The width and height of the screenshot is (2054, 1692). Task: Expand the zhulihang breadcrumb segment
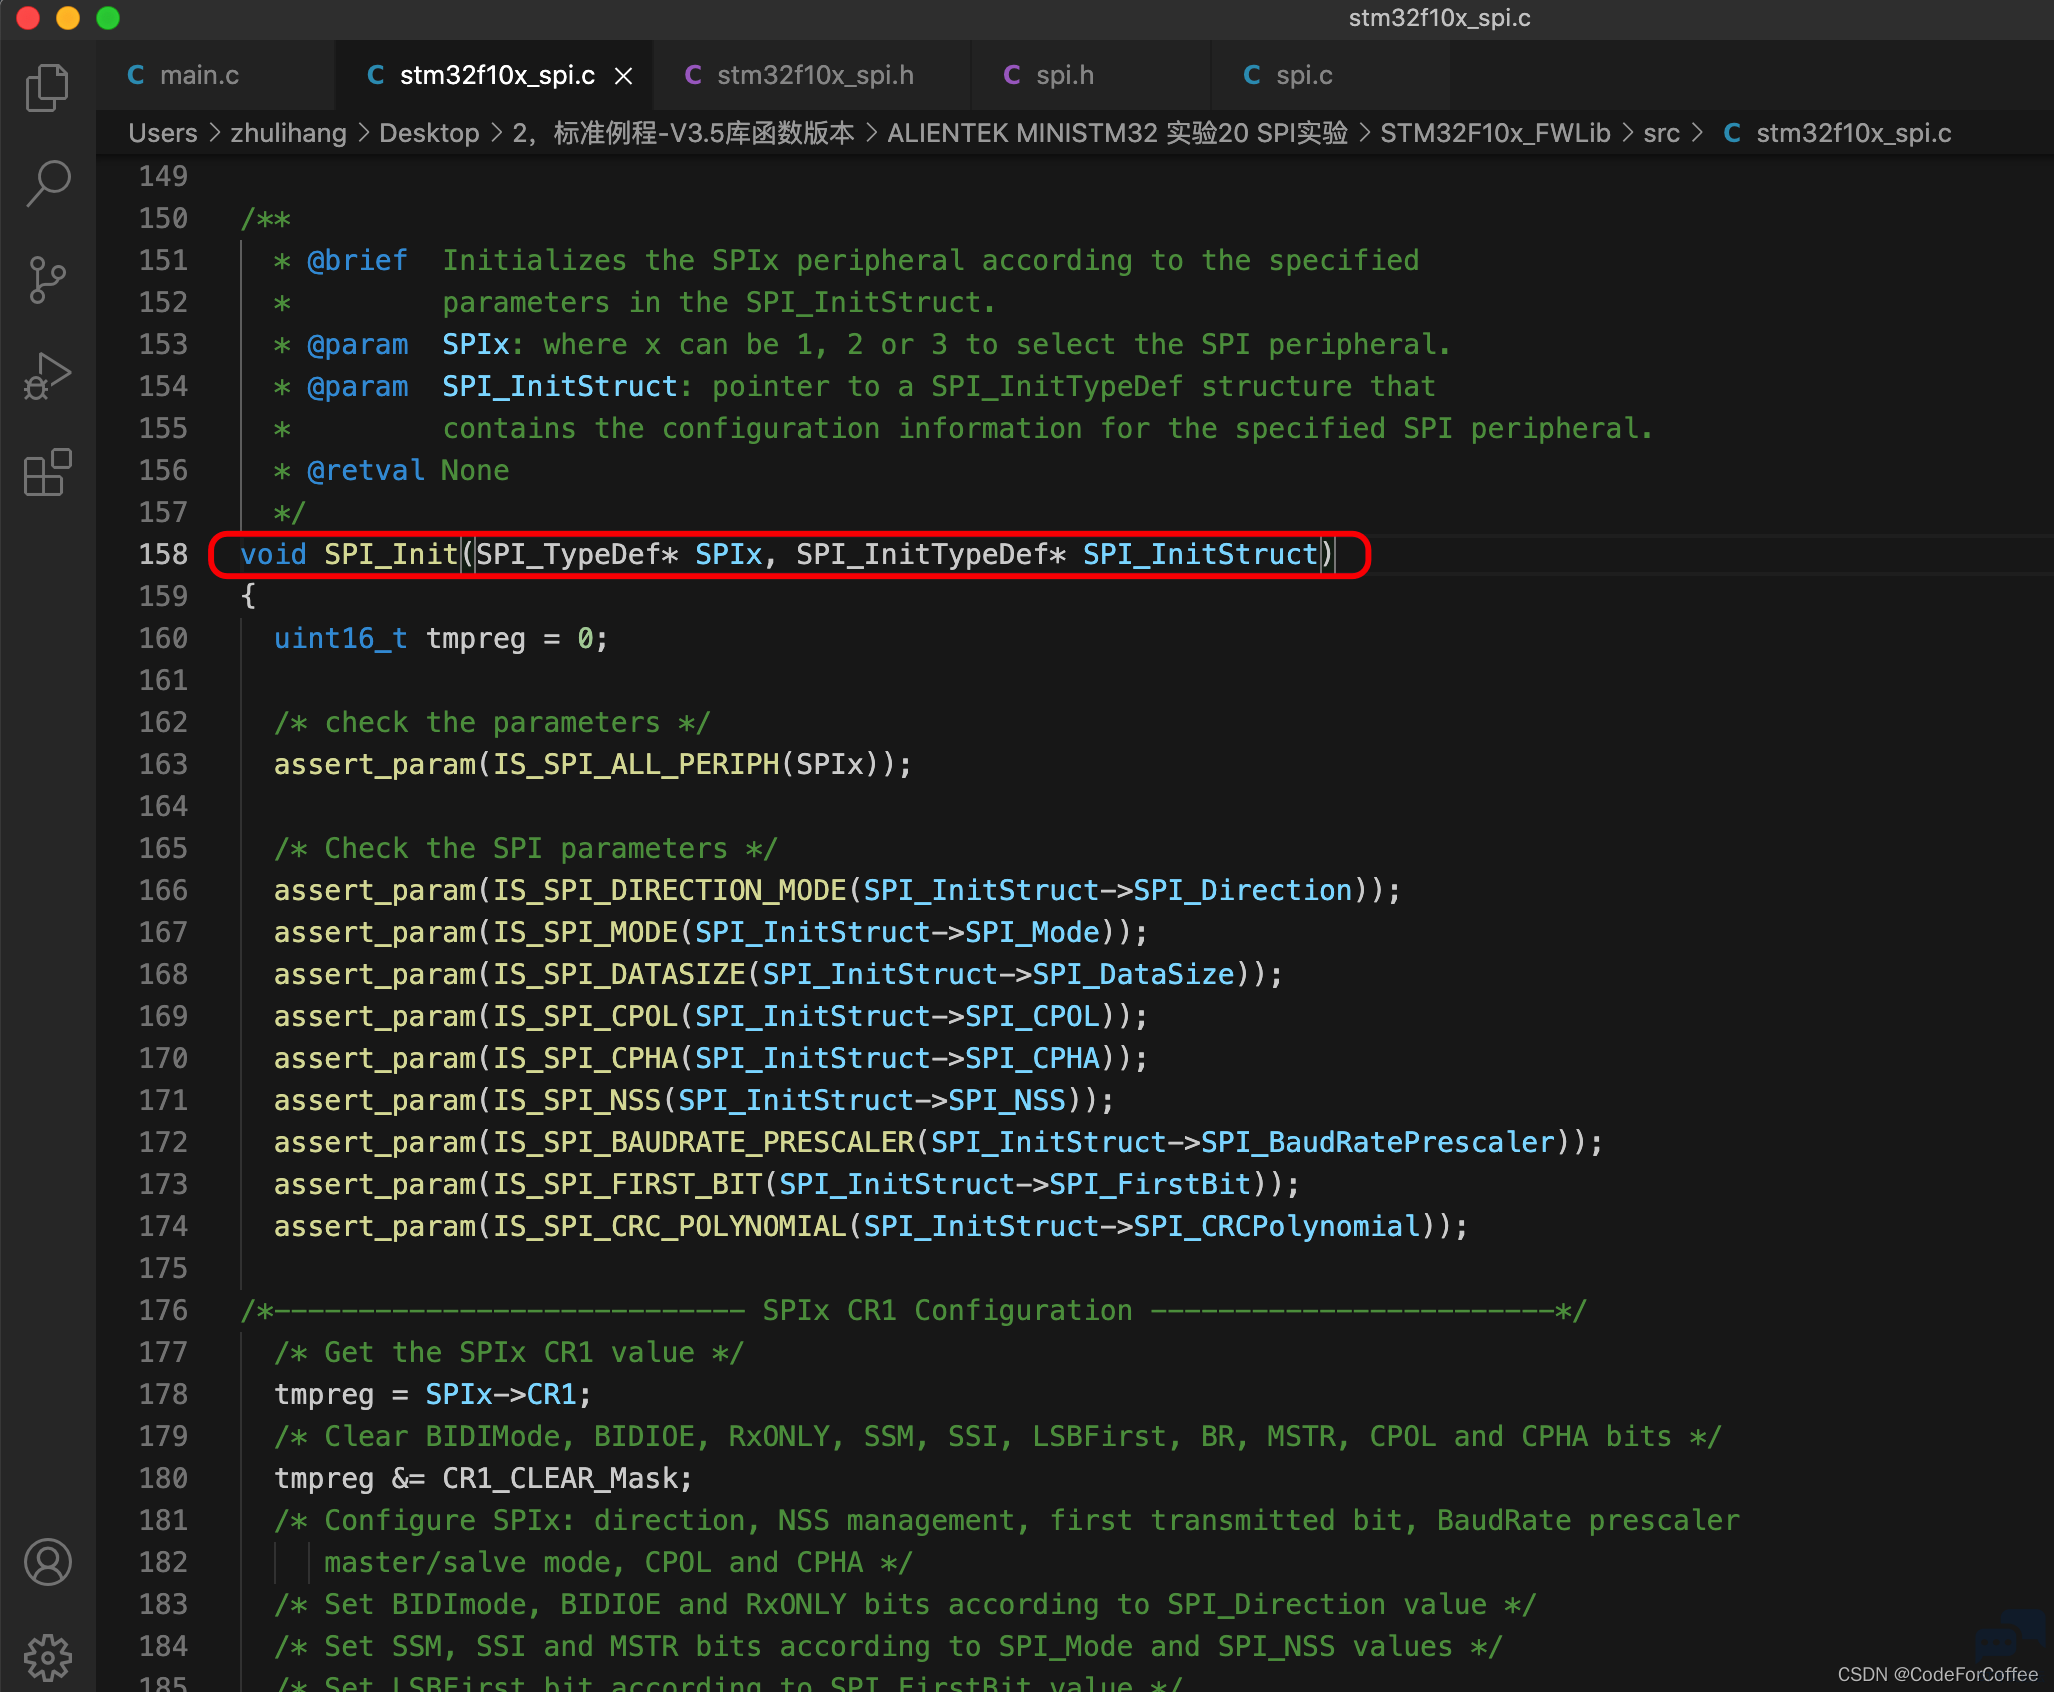click(x=288, y=133)
